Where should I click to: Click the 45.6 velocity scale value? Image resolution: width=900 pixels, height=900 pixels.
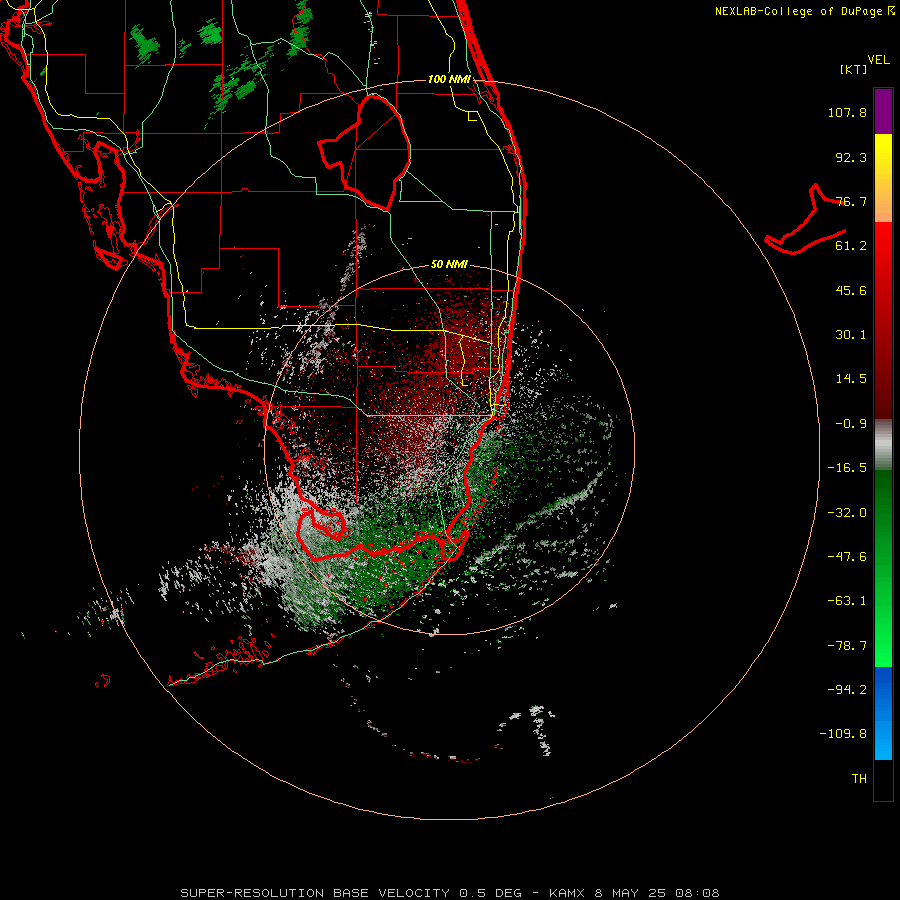851,290
